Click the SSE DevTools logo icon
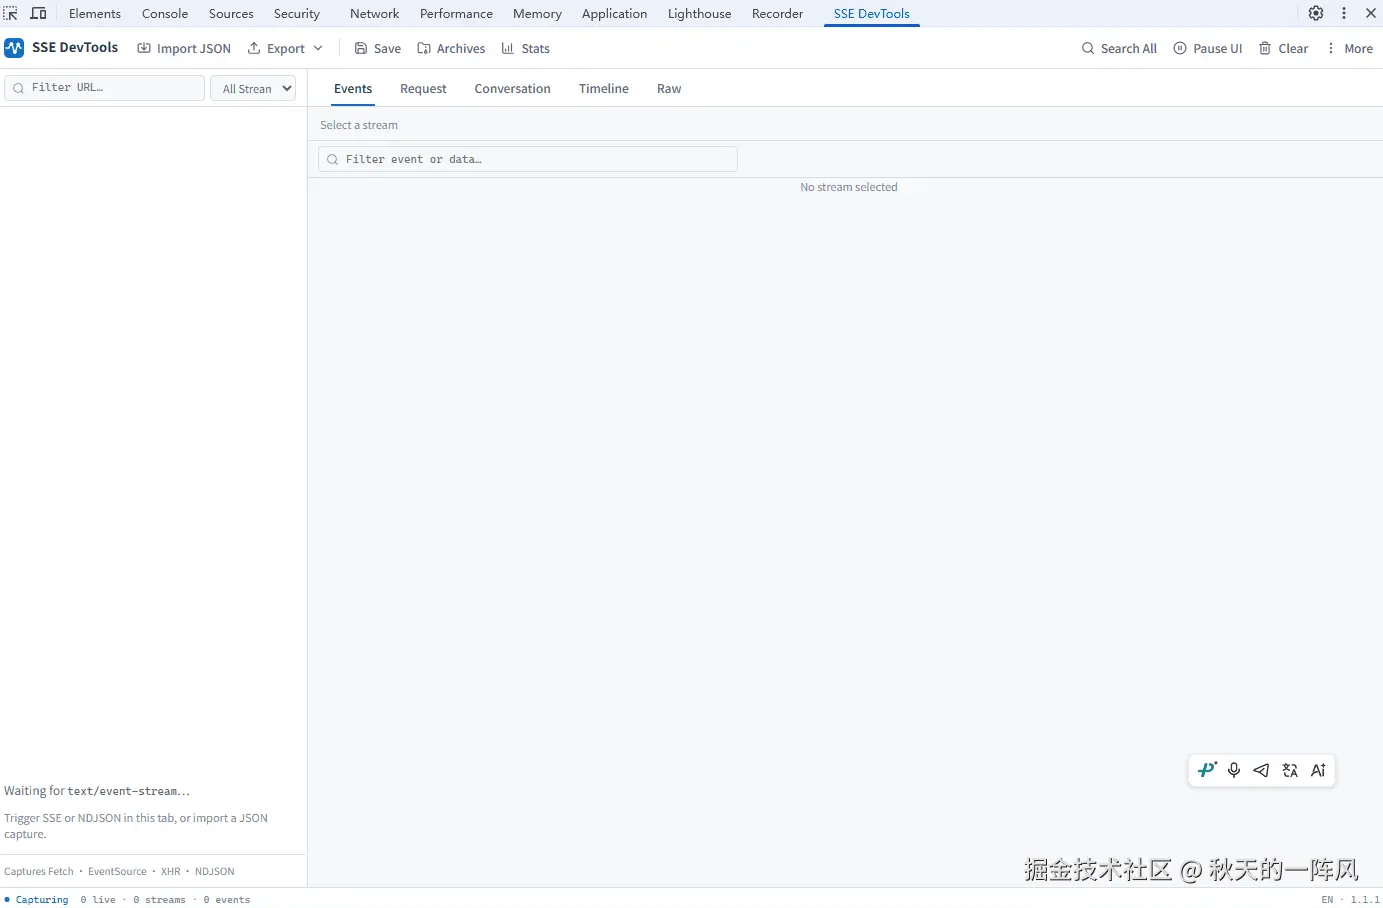 pyautogui.click(x=14, y=48)
